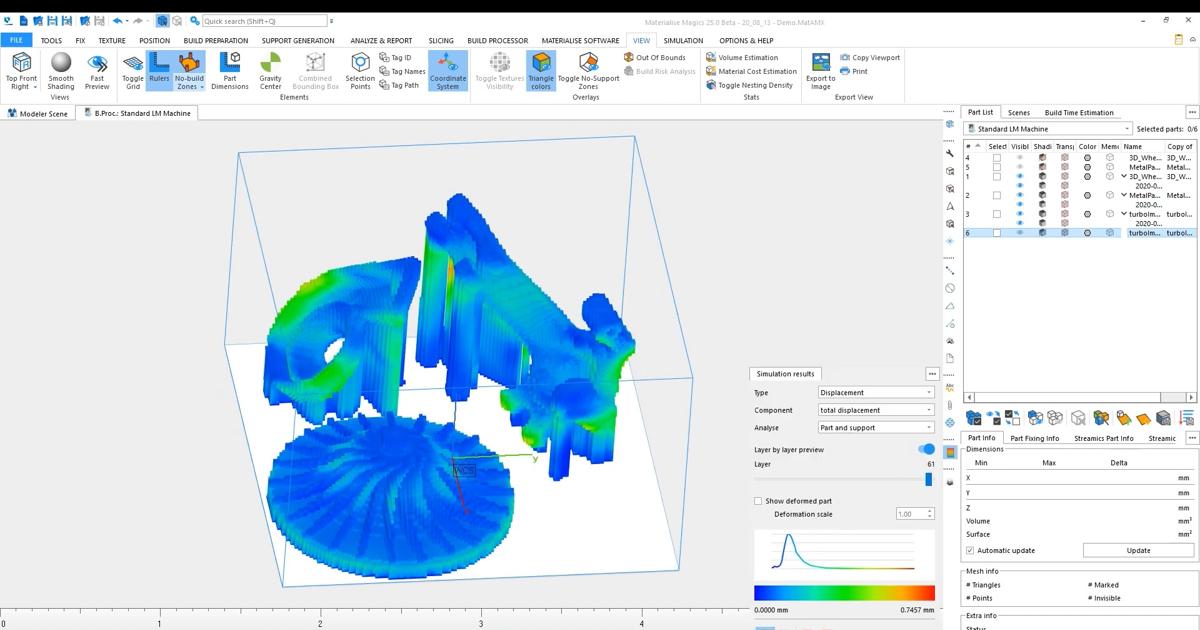The width and height of the screenshot is (1200, 630).
Task: Click the Update button
Action: click(1138, 551)
